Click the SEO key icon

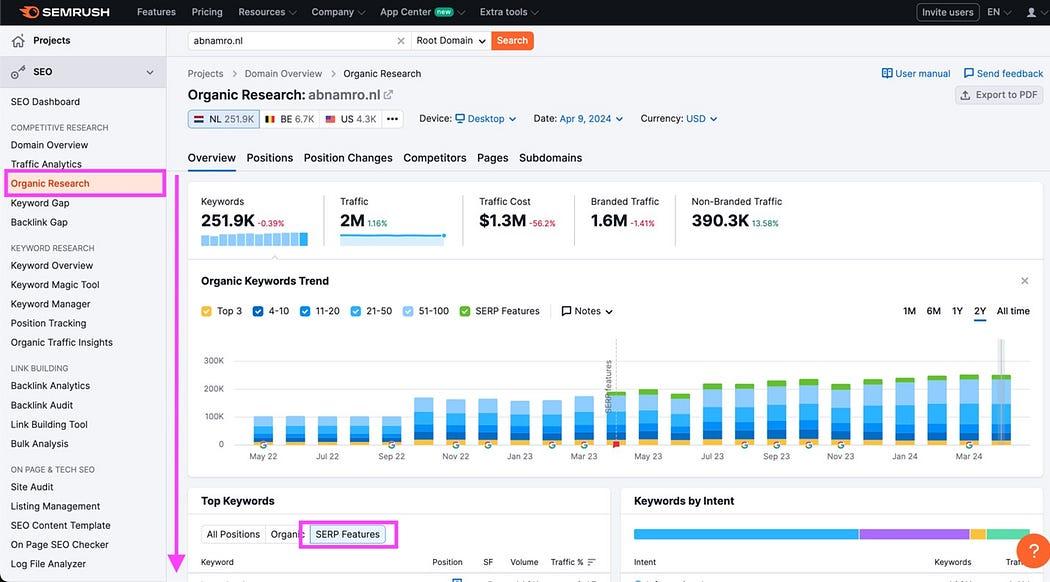pos(18,72)
